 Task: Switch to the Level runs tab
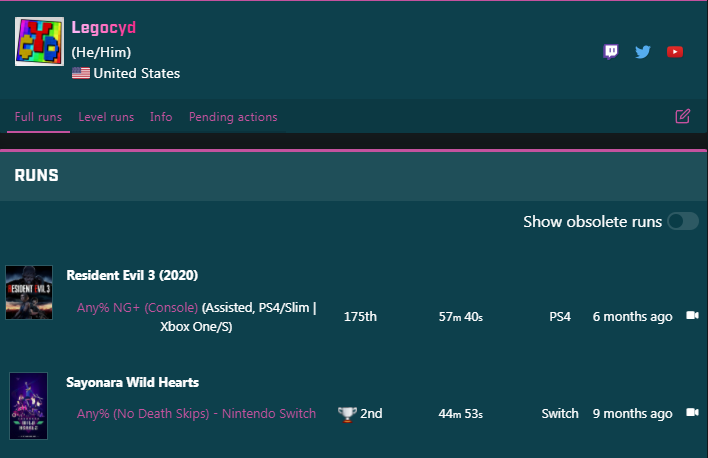click(106, 117)
